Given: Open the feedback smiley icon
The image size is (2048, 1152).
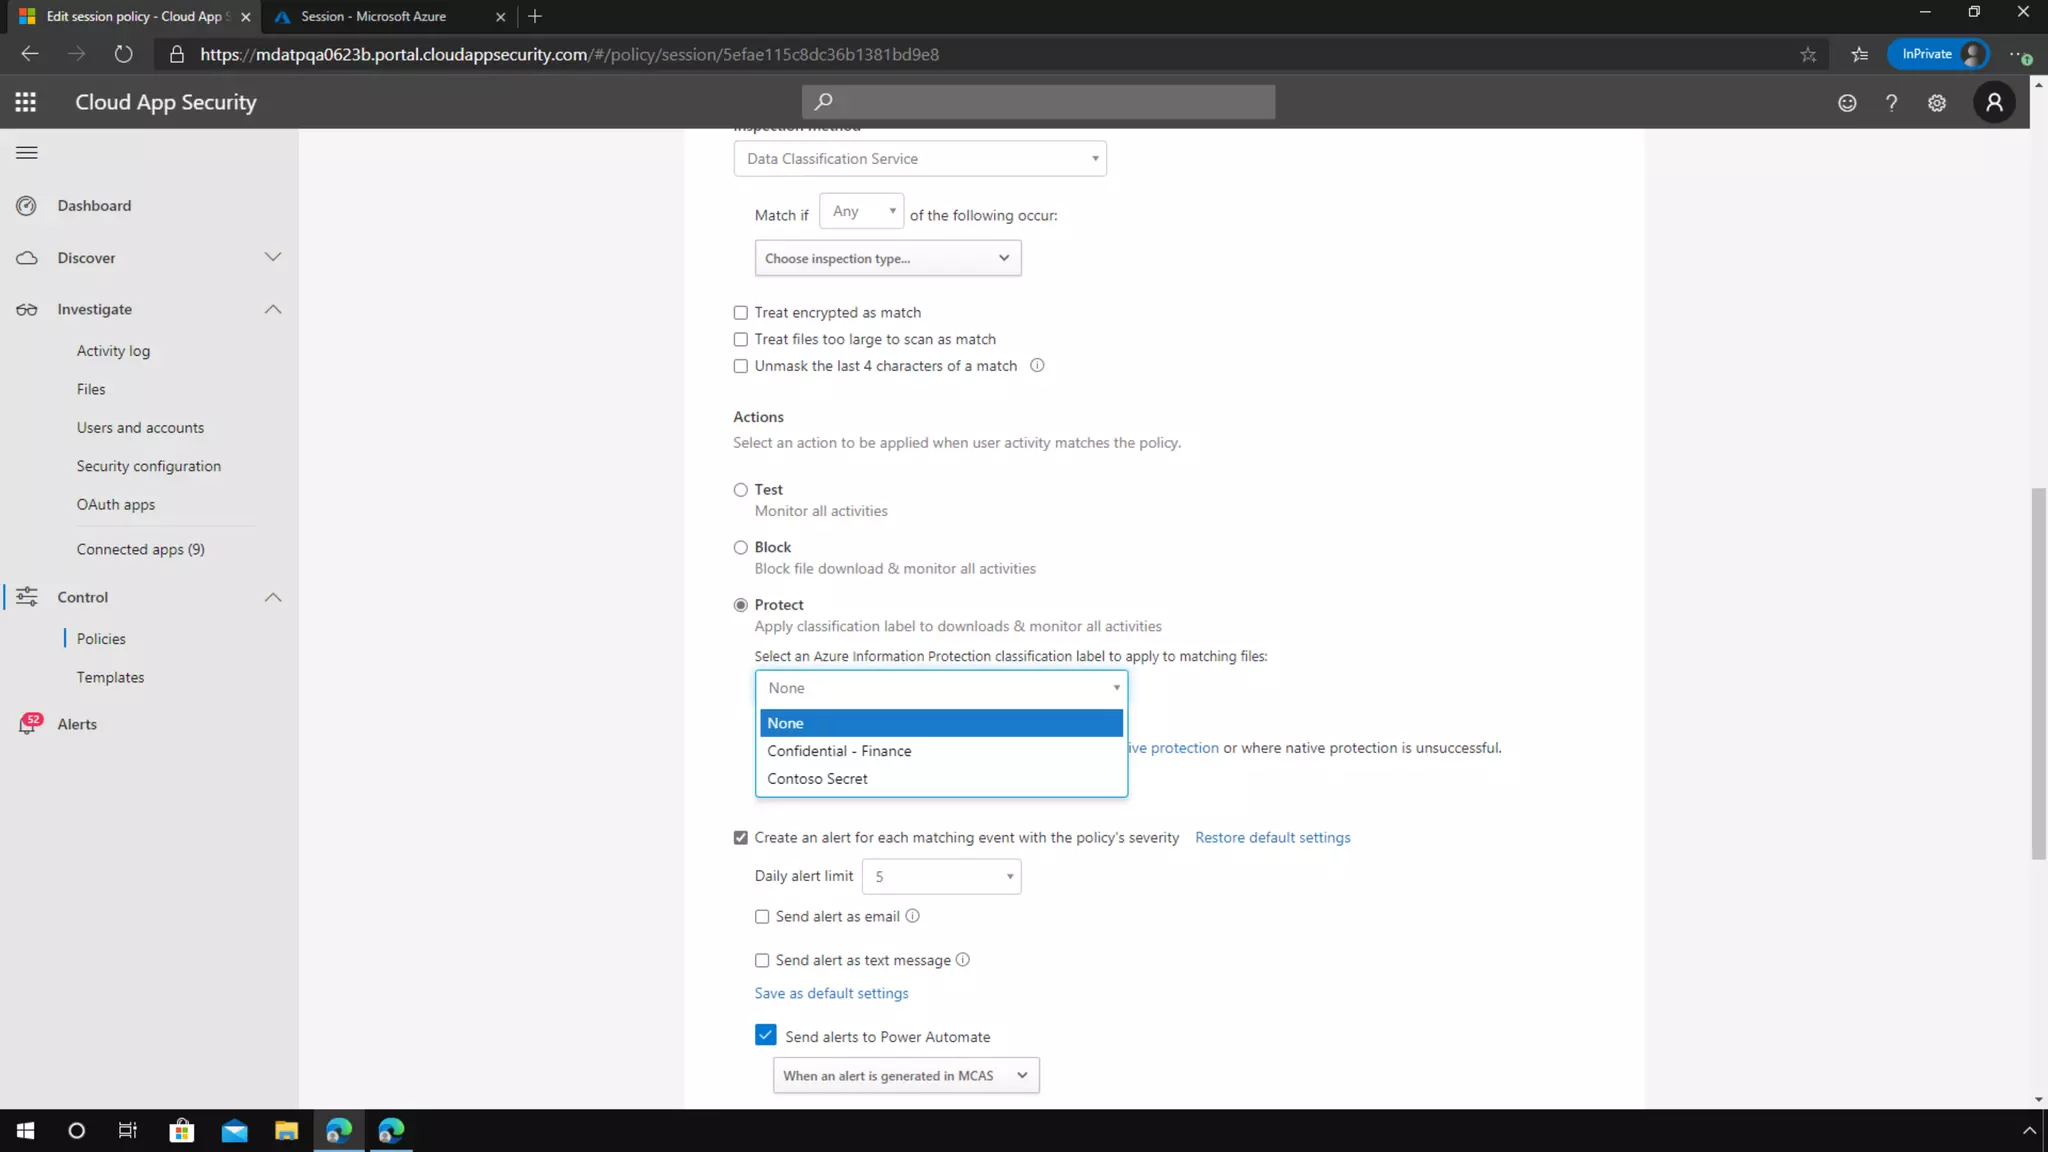Looking at the screenshot, I should tap(1847, 103).
